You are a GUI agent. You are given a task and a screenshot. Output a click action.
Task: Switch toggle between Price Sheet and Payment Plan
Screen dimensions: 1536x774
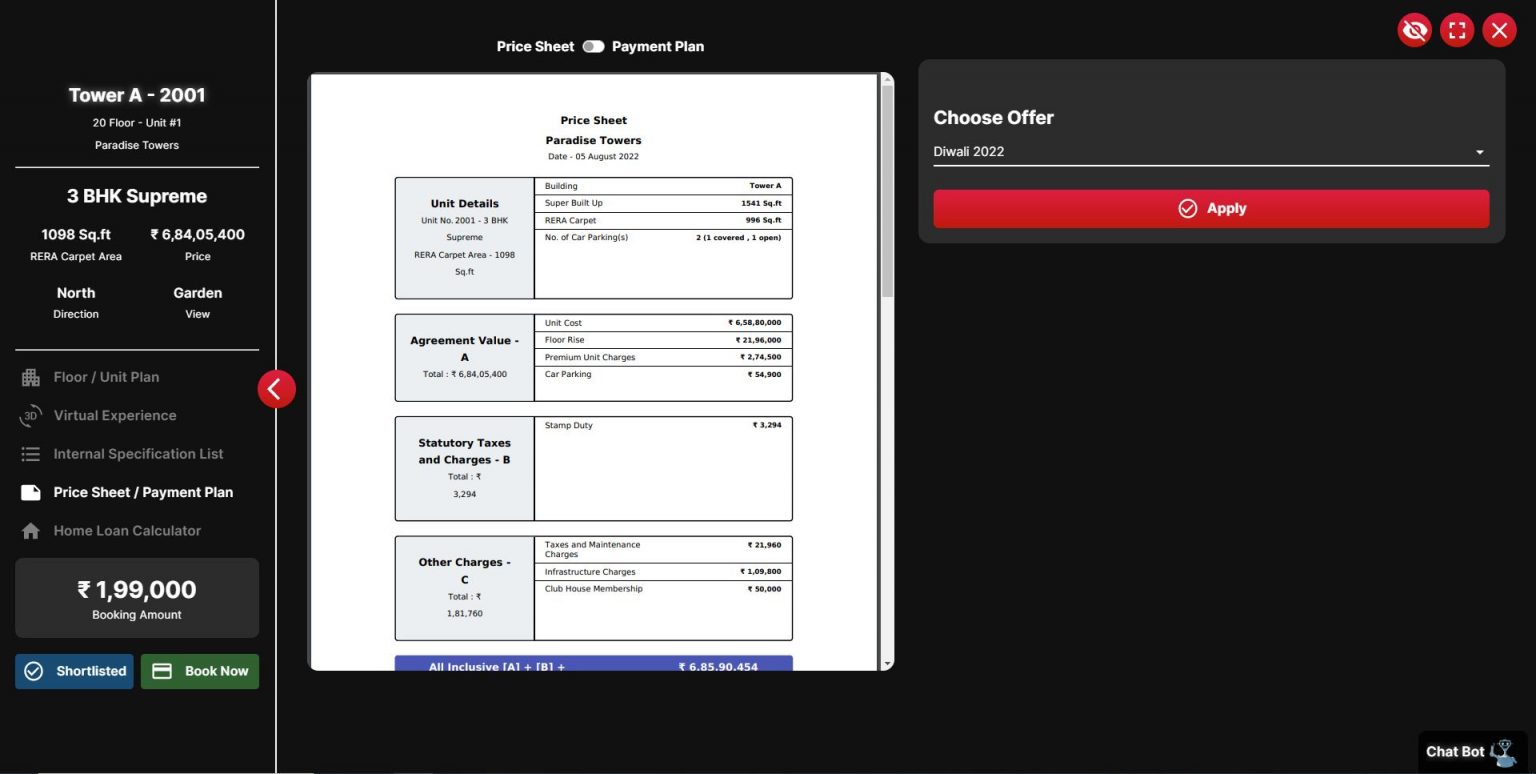click(x=594, y=47)
